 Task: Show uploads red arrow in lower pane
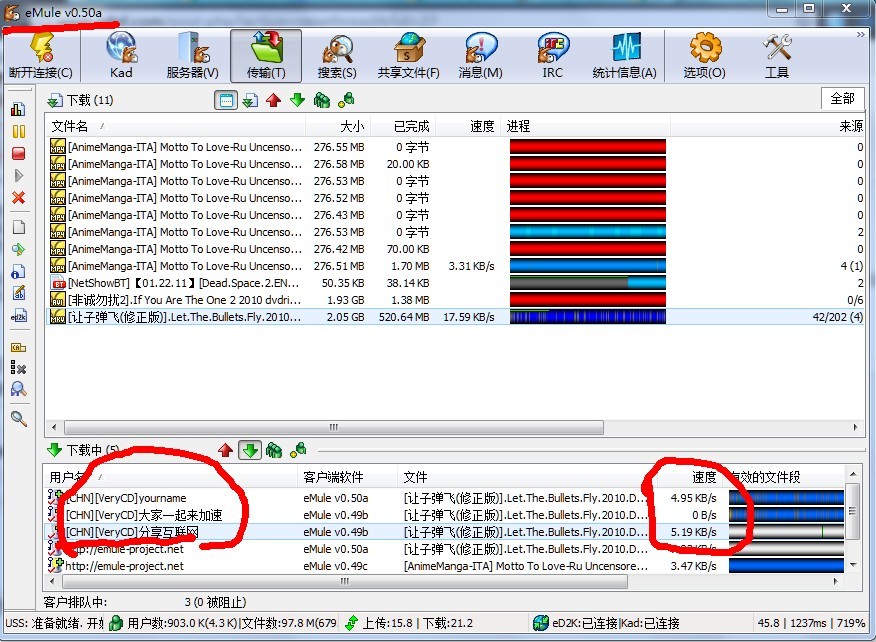[225, 450]
